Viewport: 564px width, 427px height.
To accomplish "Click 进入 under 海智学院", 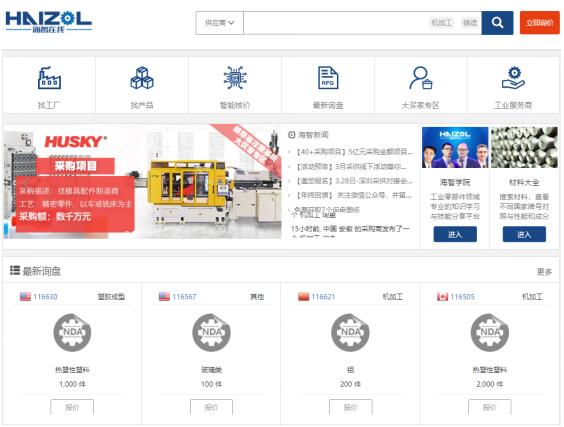I will (x=455, y=235).
